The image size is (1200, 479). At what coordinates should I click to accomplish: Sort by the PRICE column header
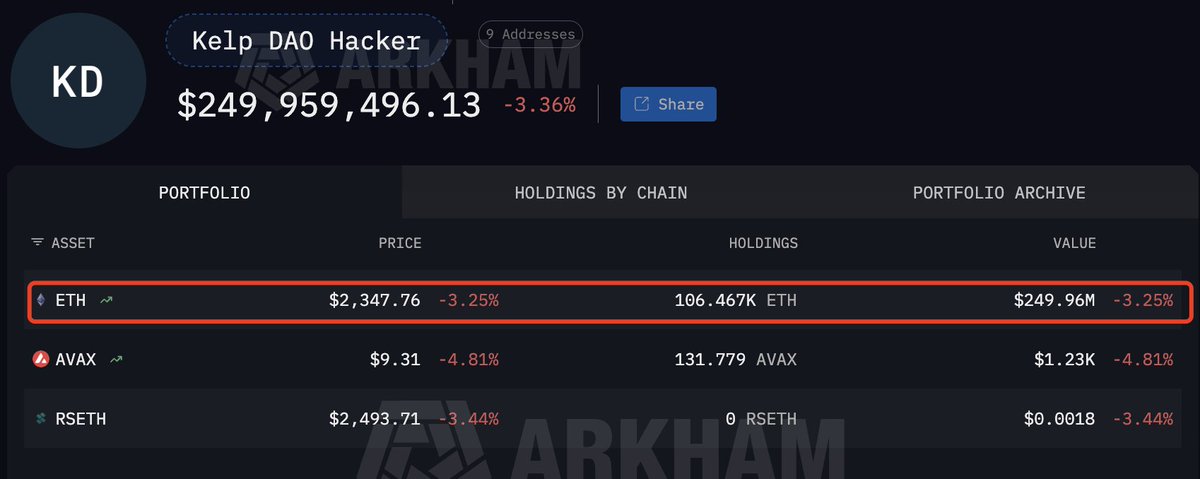coord(399,243)
